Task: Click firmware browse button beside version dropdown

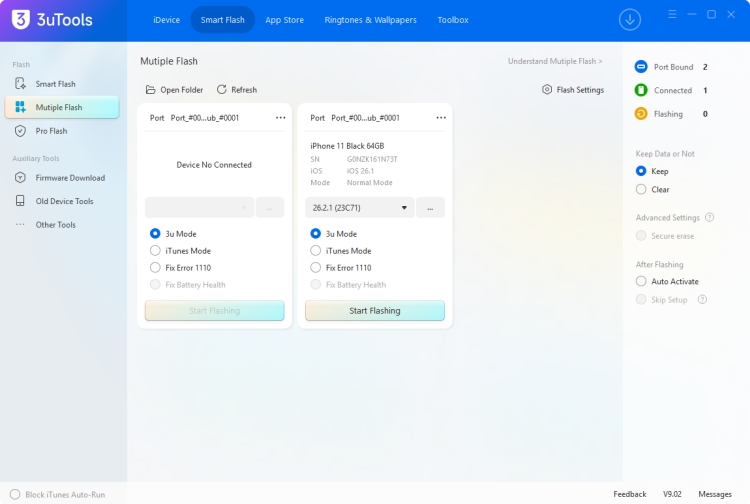Action: pos(430,208)
